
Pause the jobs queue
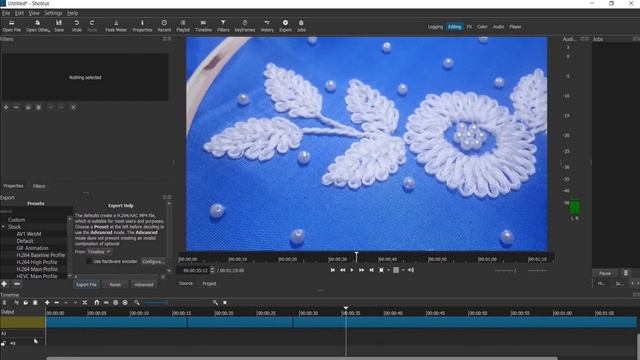(x=605, y=273)
